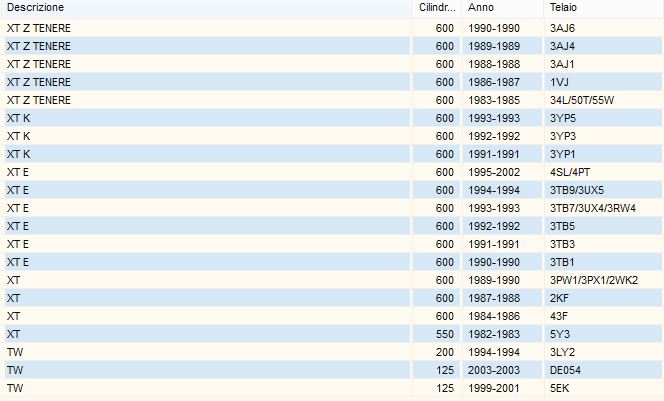The width and height of the screenshot is (664, 401).
Task: Select XT K row with frame 3YP5
Action: pyautogui.click(x=332, y=118)
